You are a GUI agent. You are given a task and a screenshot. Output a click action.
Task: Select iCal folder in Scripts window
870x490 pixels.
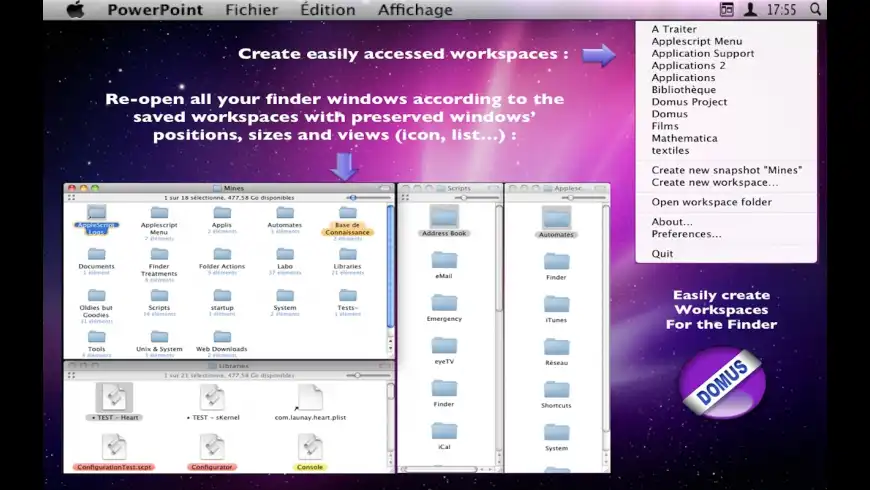(x=444, y=435)
